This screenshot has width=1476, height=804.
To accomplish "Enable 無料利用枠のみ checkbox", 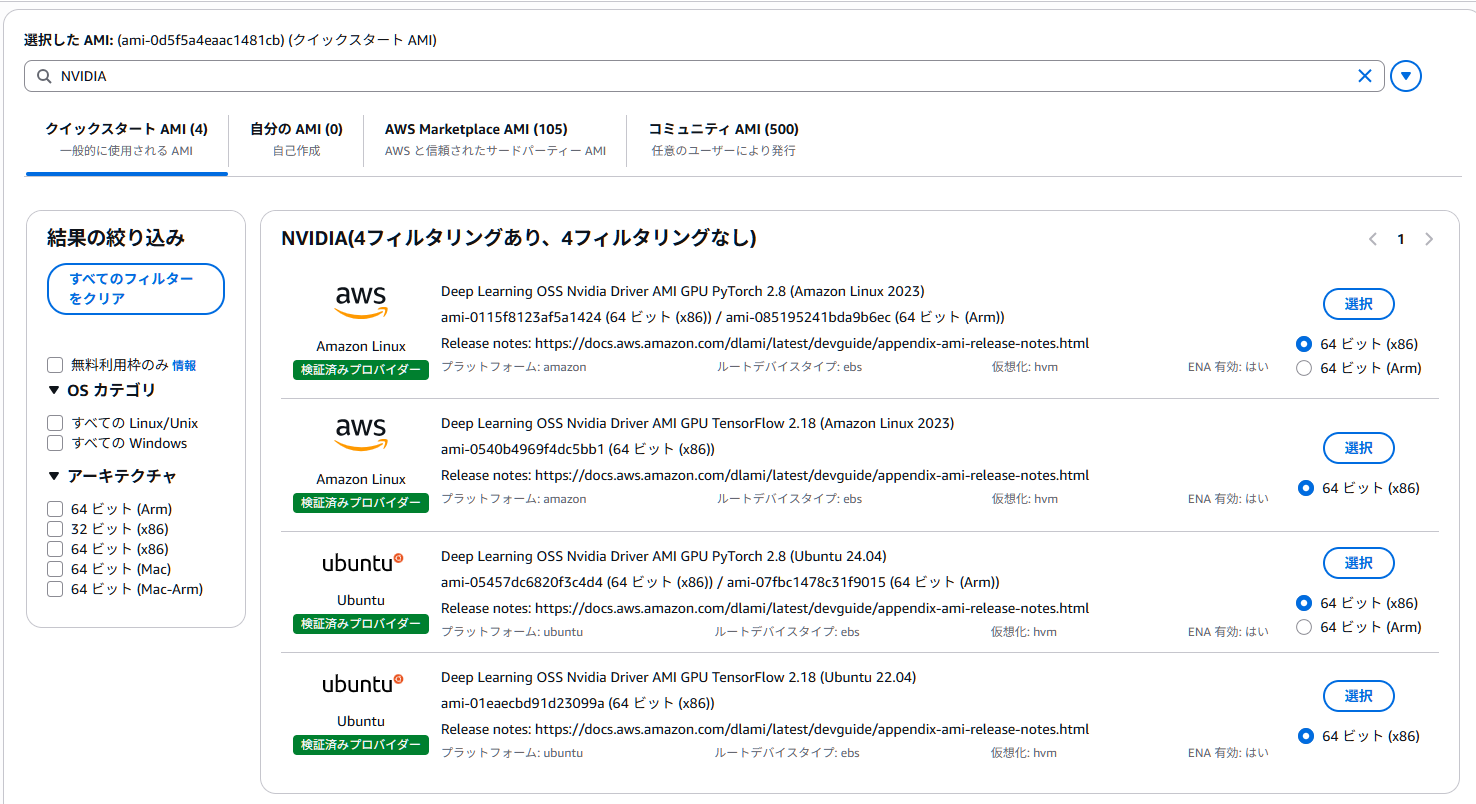I will [x=55, y=365].
